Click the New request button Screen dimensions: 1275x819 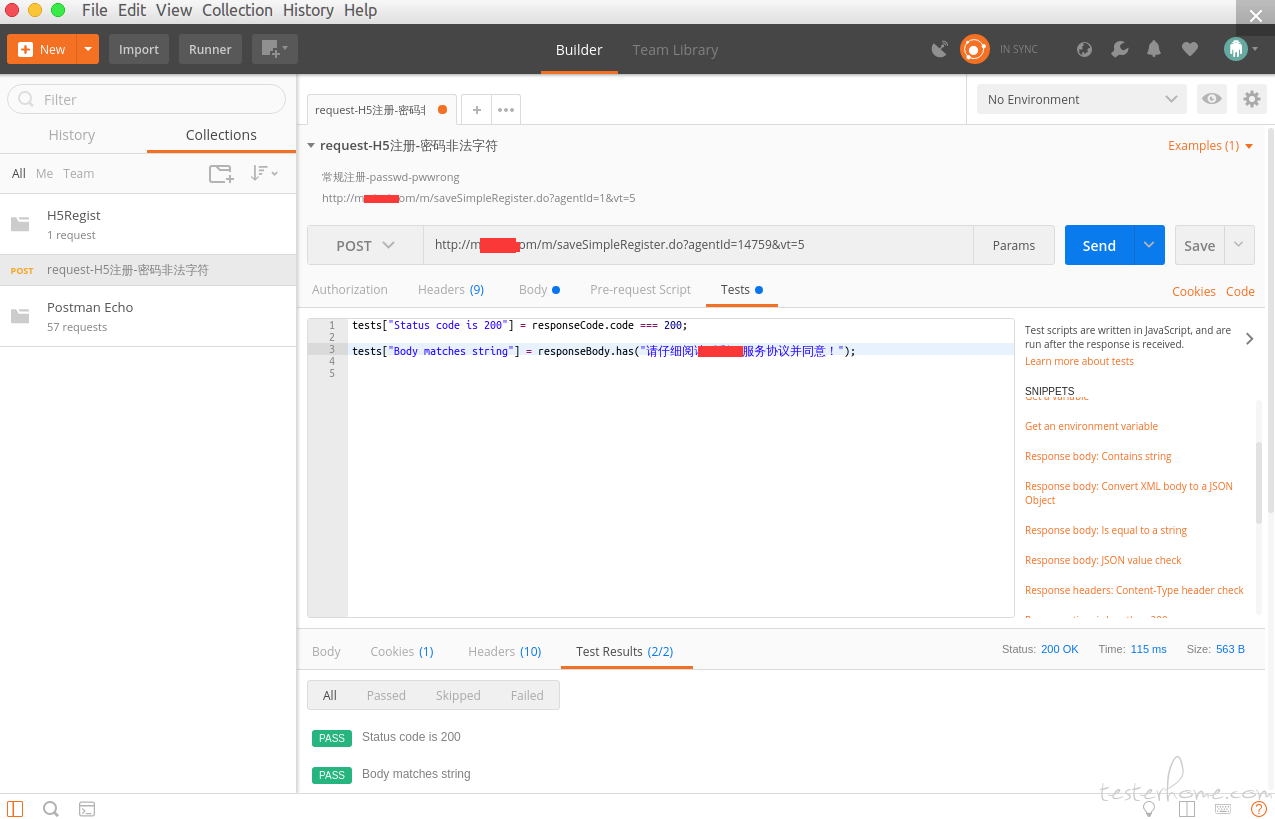point(42,49)
